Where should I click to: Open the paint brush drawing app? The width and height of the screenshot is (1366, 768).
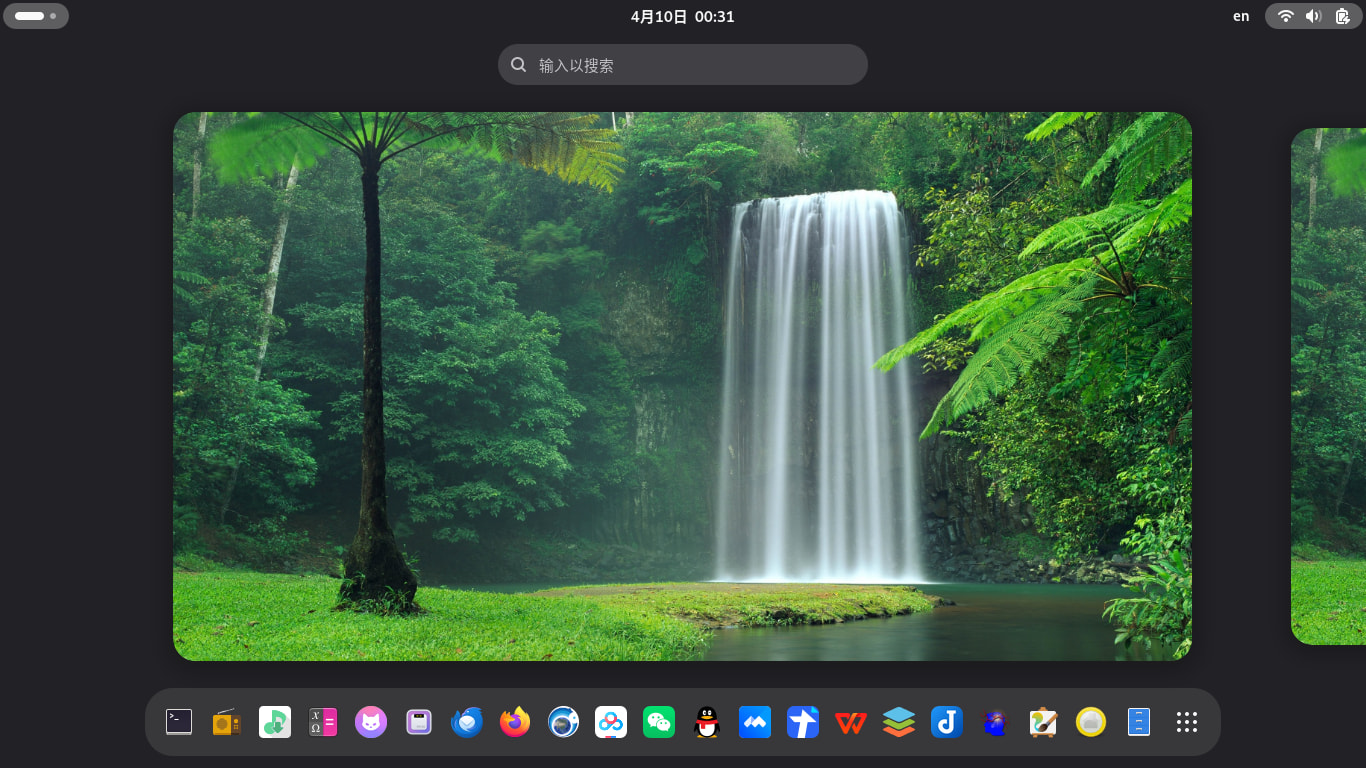click(x=1043, y=722)
